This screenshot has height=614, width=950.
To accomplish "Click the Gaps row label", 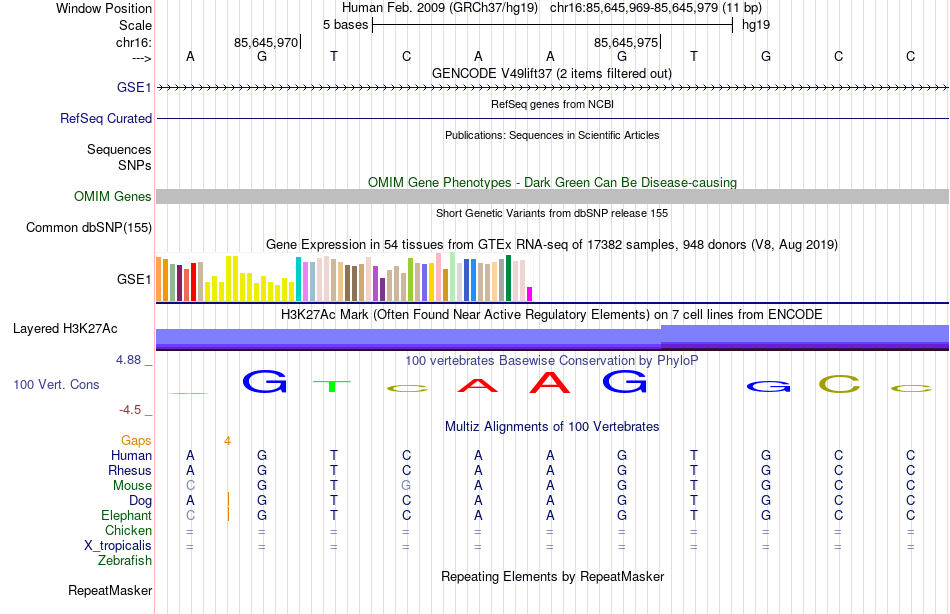I will coord(136,441).
